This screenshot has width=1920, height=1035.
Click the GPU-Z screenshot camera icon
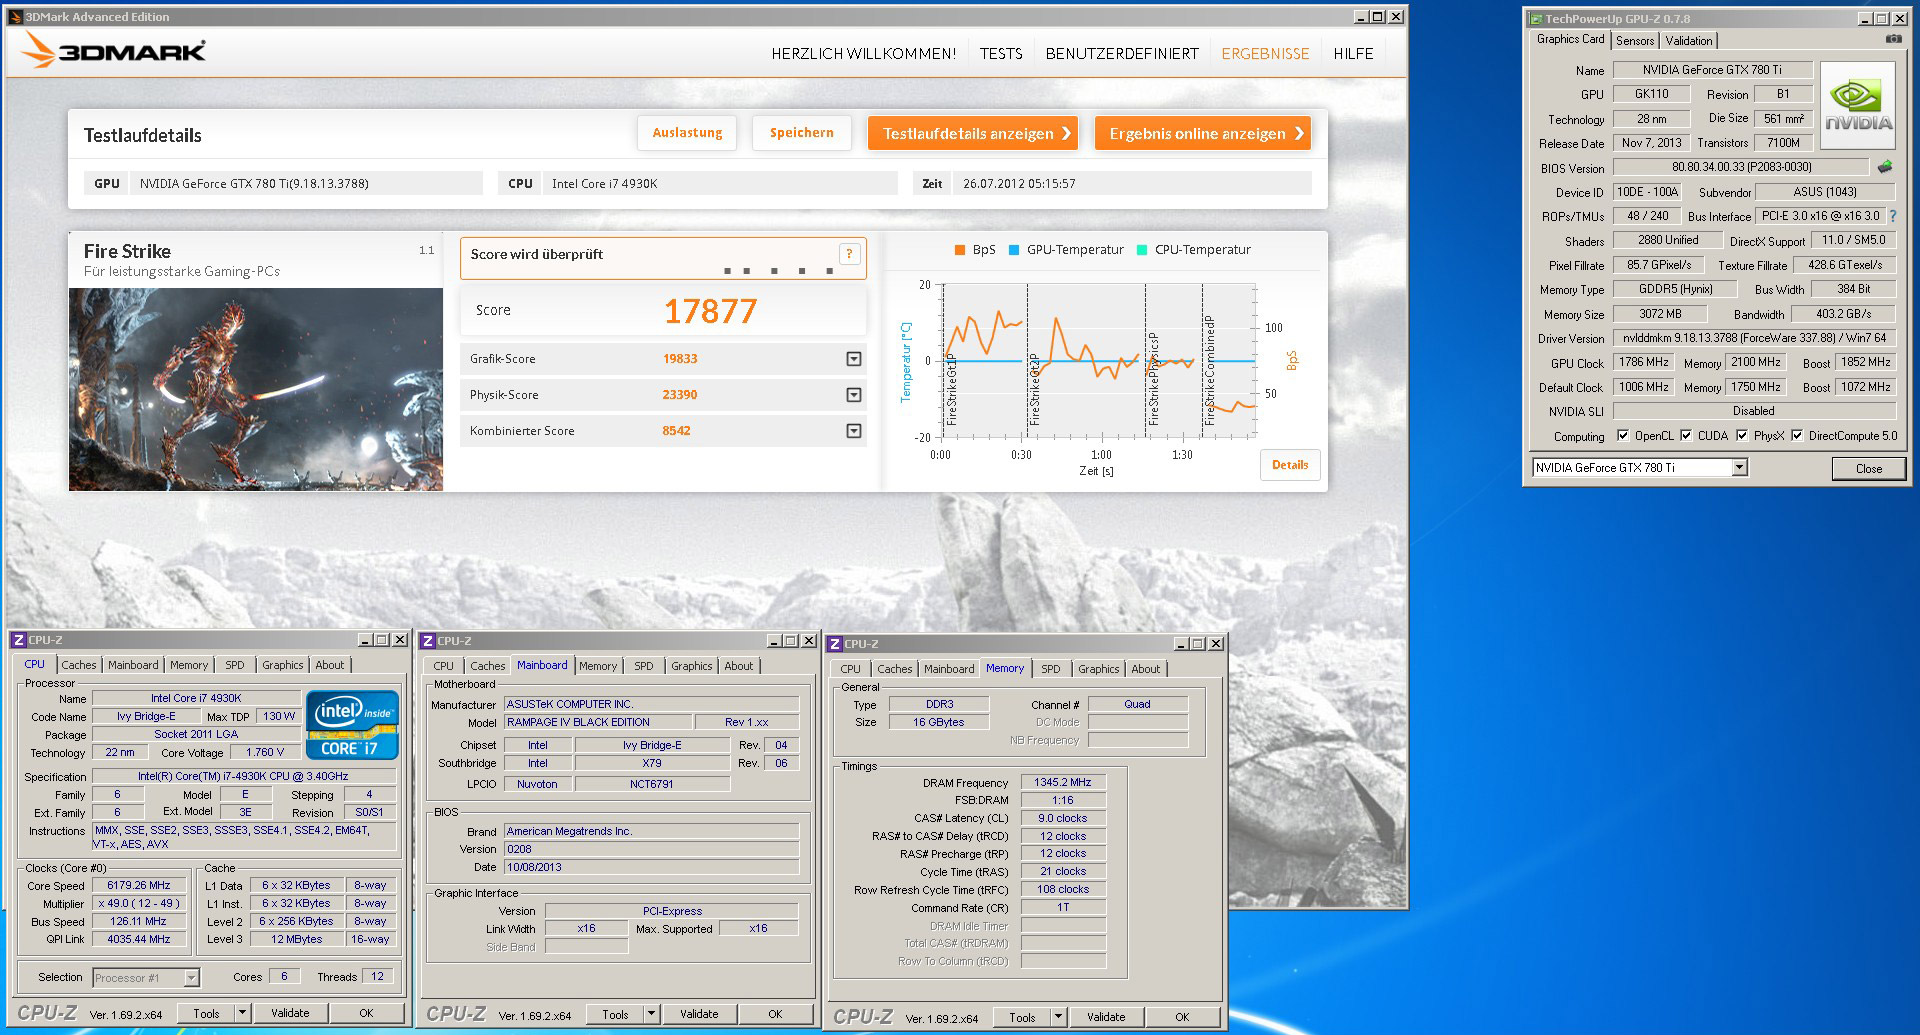1893,39
